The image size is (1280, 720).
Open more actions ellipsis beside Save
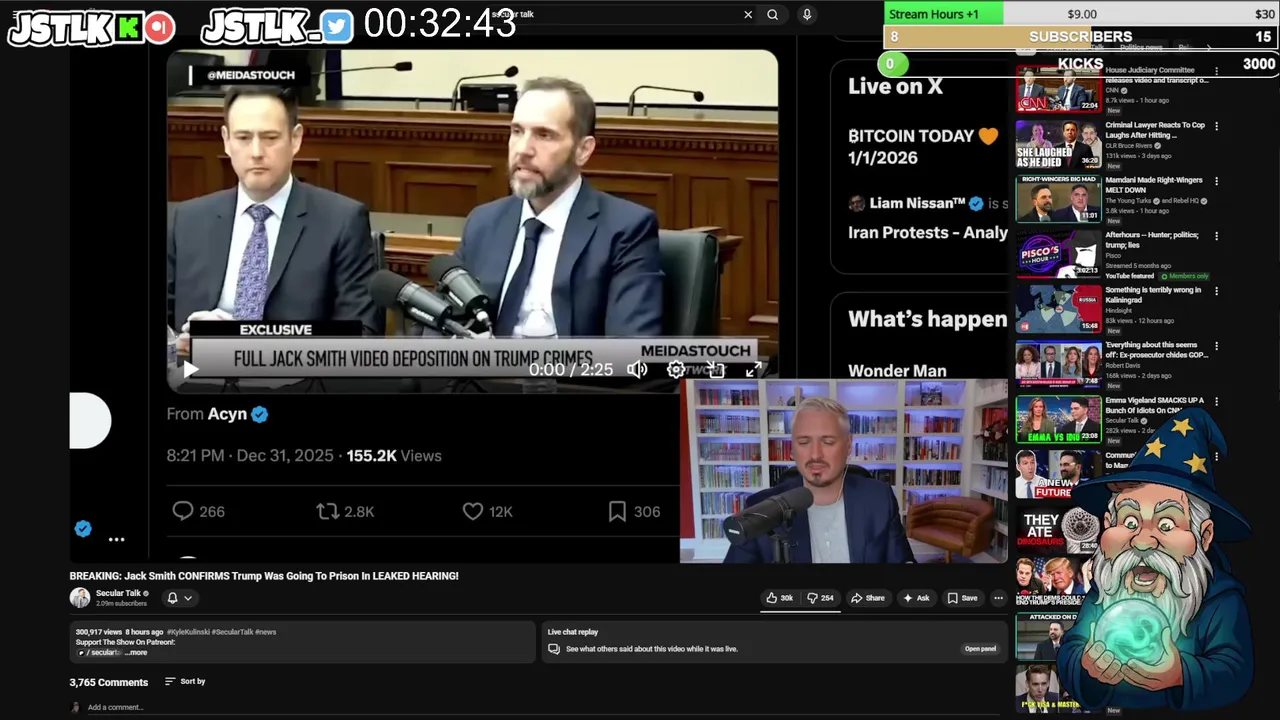click(998, 598)
